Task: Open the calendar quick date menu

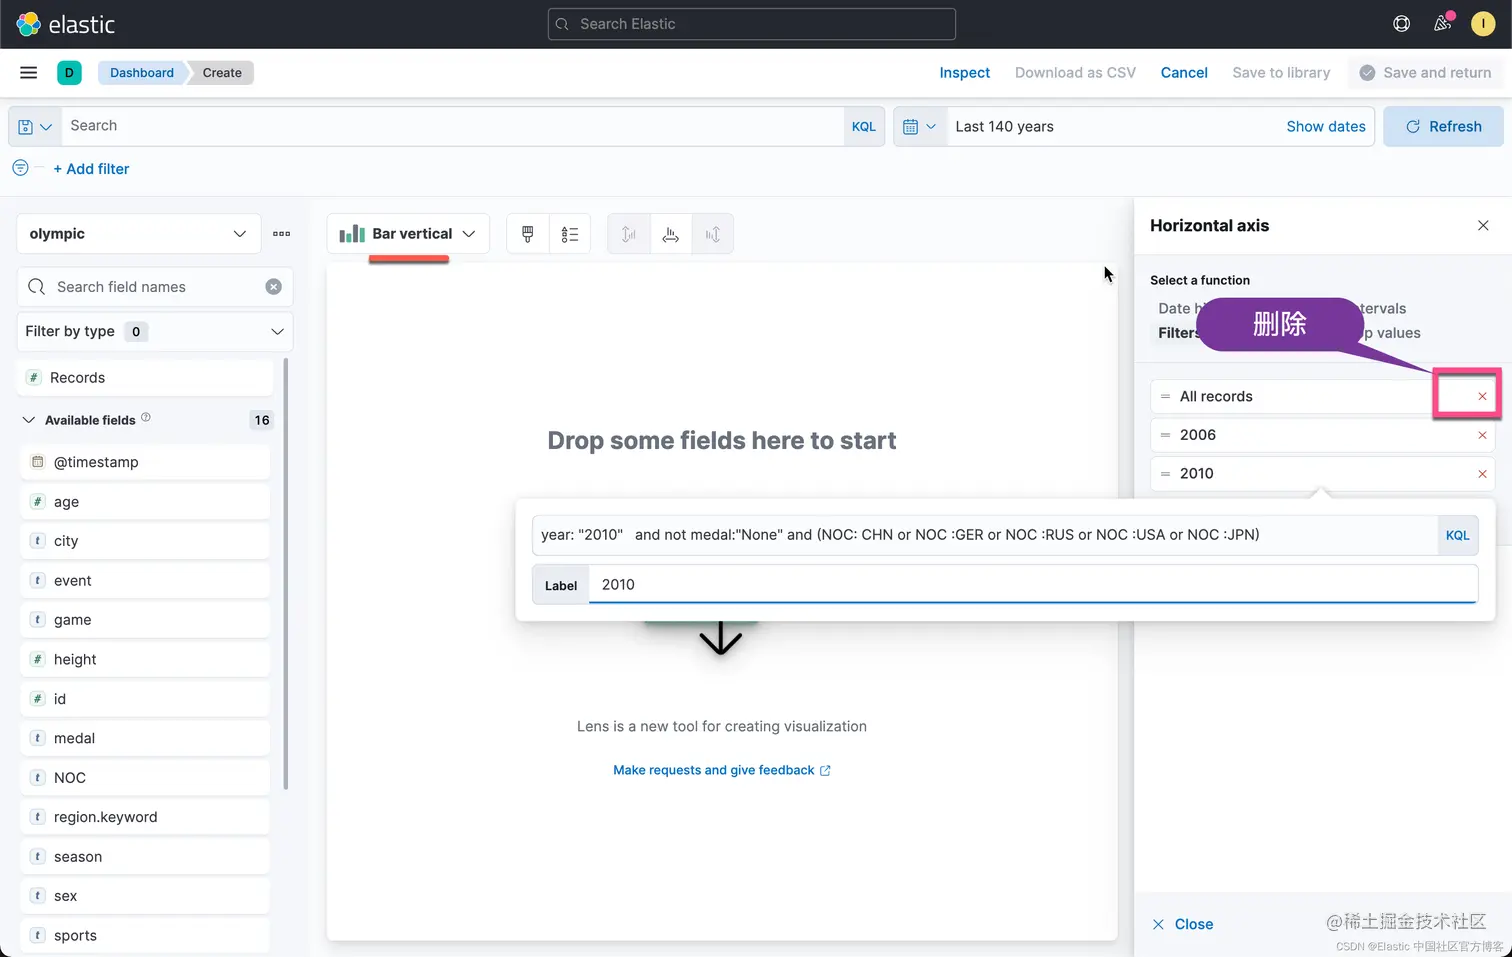Action: pos(920,127)
